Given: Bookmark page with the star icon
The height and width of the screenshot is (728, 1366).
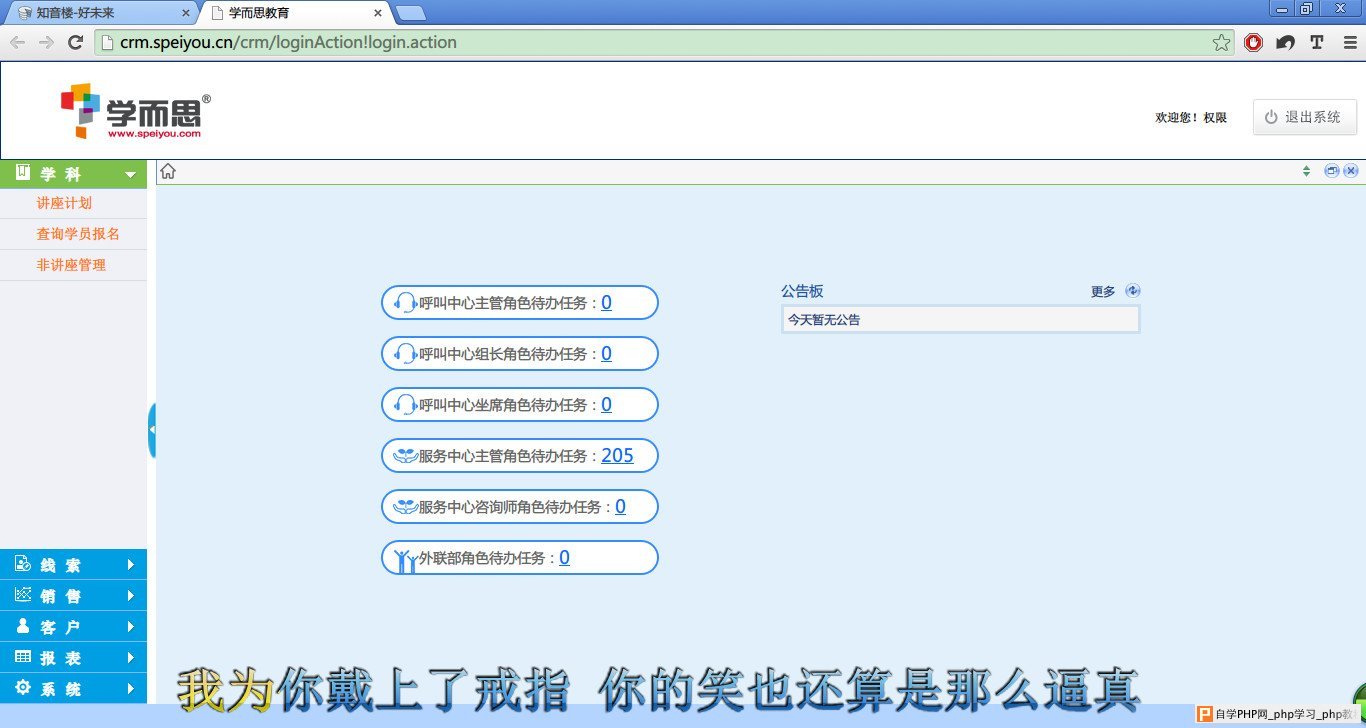Looking at the screenshot, I should 1221,42.
